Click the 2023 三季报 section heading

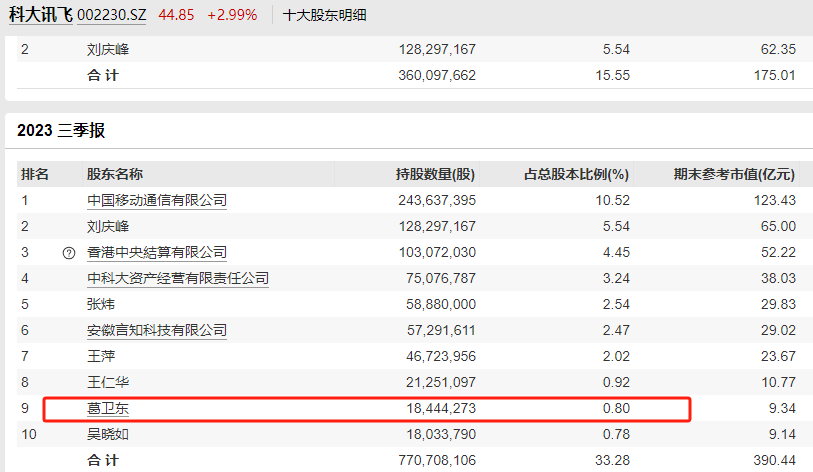(61, 130)
